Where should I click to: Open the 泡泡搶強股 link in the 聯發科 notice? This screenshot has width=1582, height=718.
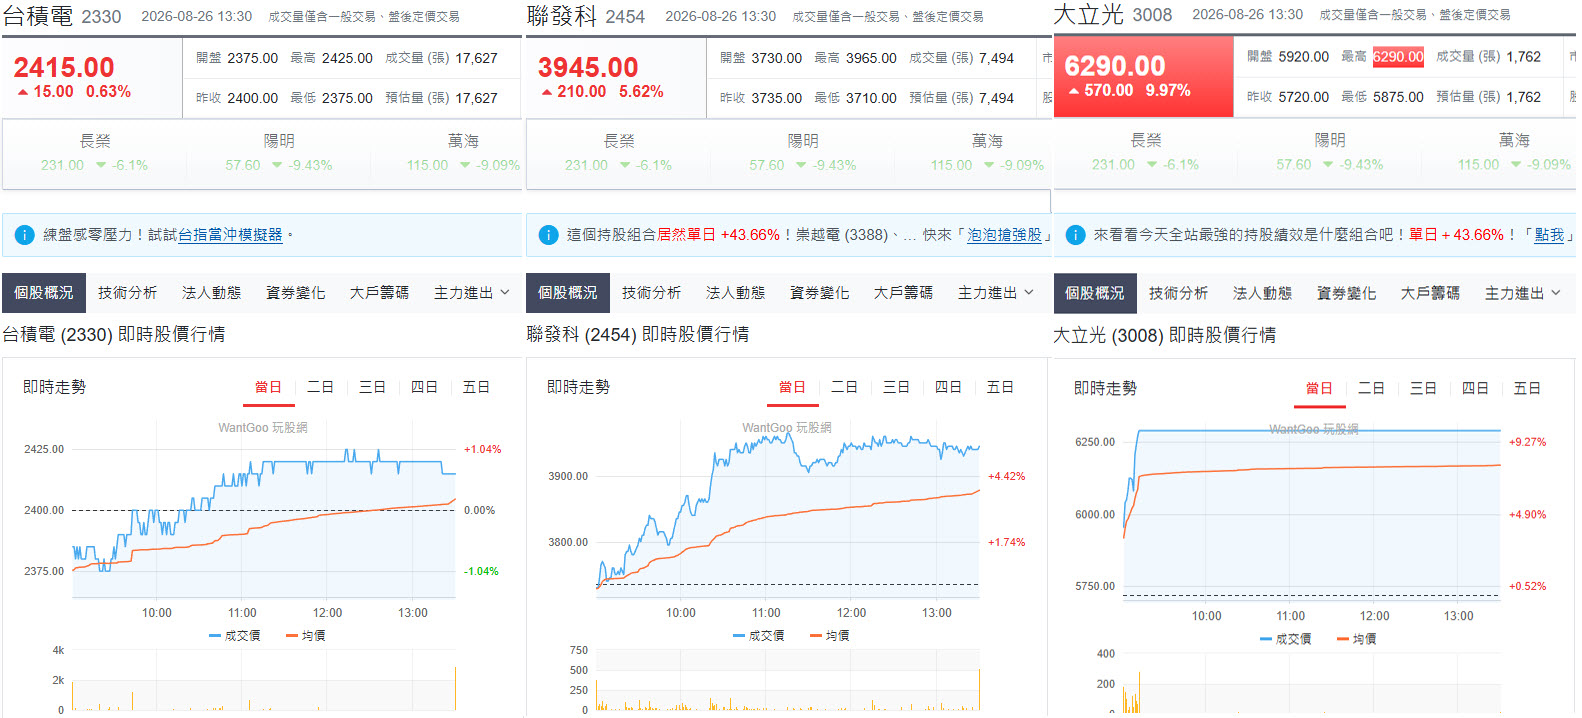(x=1004, y=235)
